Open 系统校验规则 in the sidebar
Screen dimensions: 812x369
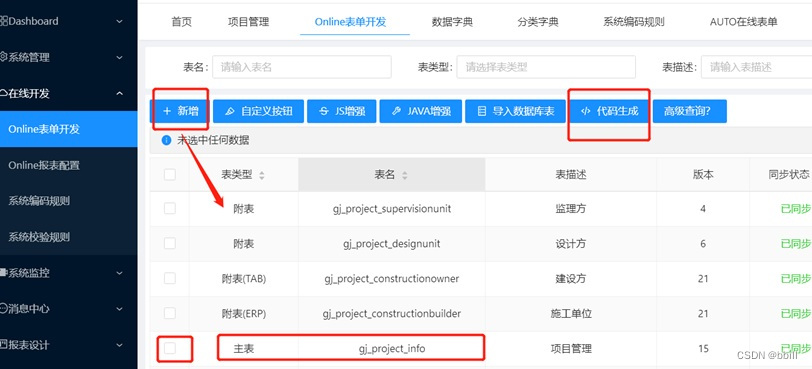[x=69, y=238]
